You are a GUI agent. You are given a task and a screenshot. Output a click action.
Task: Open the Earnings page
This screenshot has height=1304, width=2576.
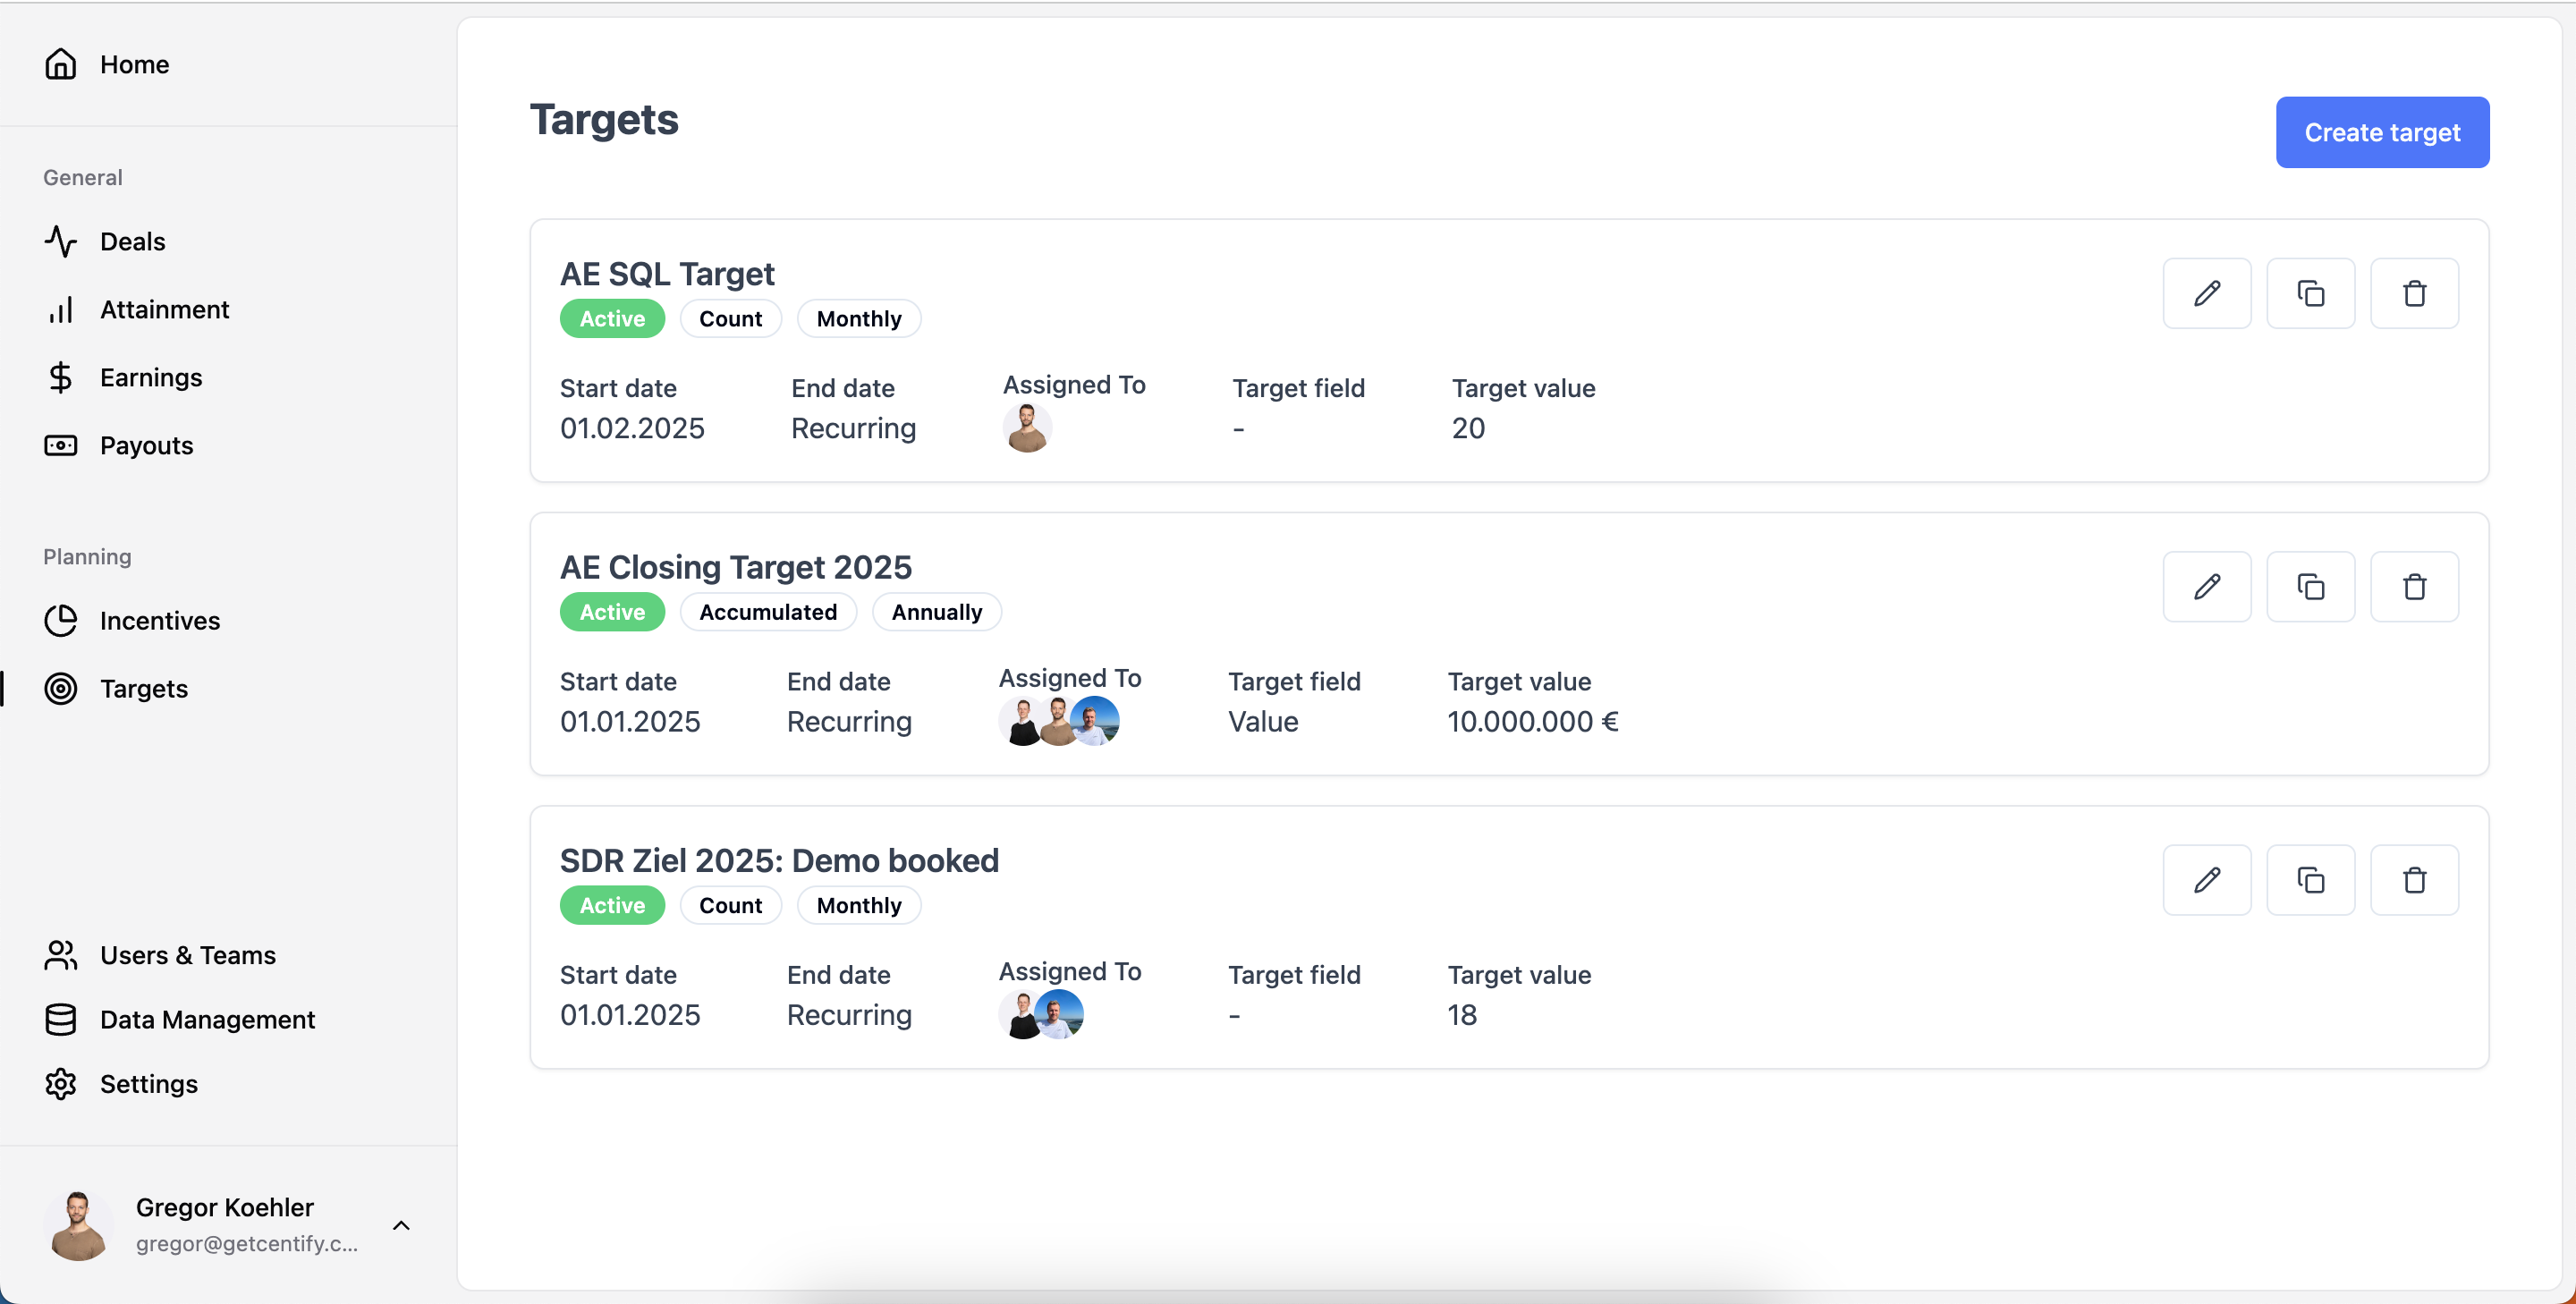[x=150, y=377]
